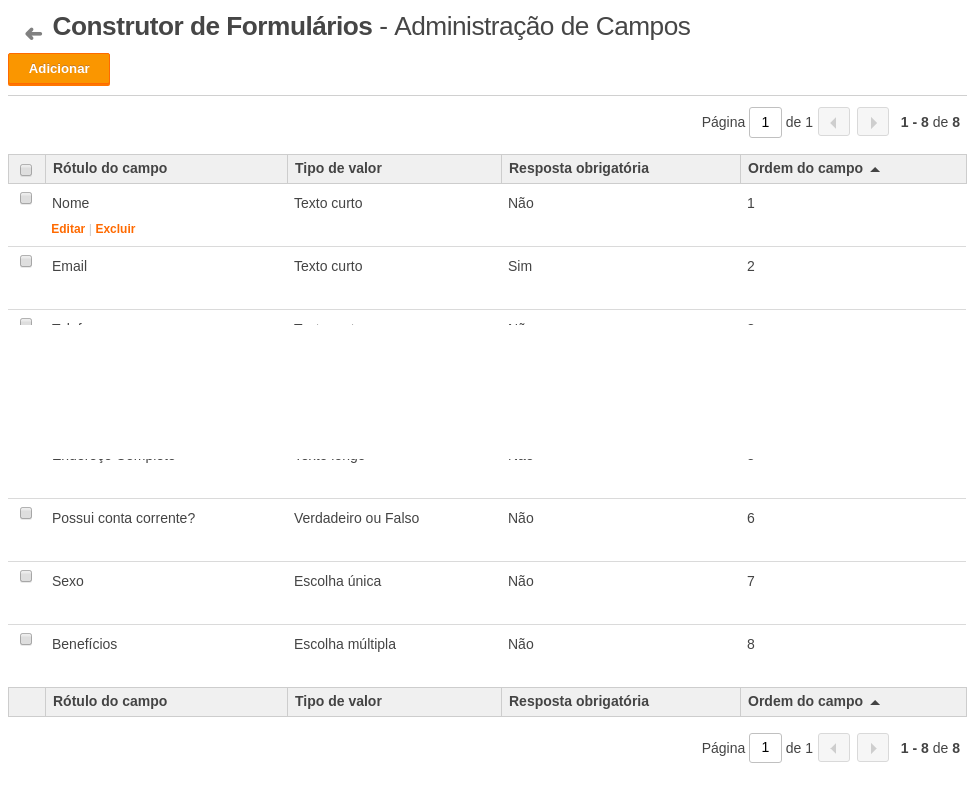The width and height of the screenshot is (975, 788).
Task: Click the bottom previous page arrow
Action: coord(834,748)
